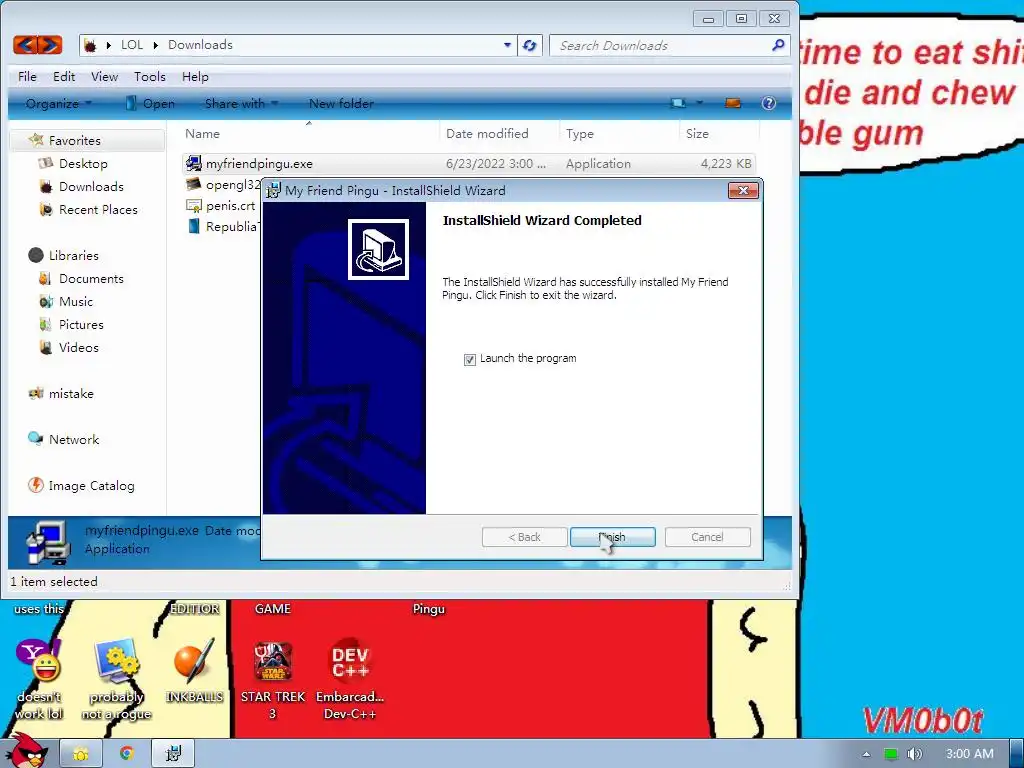Click the Chrome icon in taskbar
The width and height of the screenshot is (1024, 768).
(127, 754)
